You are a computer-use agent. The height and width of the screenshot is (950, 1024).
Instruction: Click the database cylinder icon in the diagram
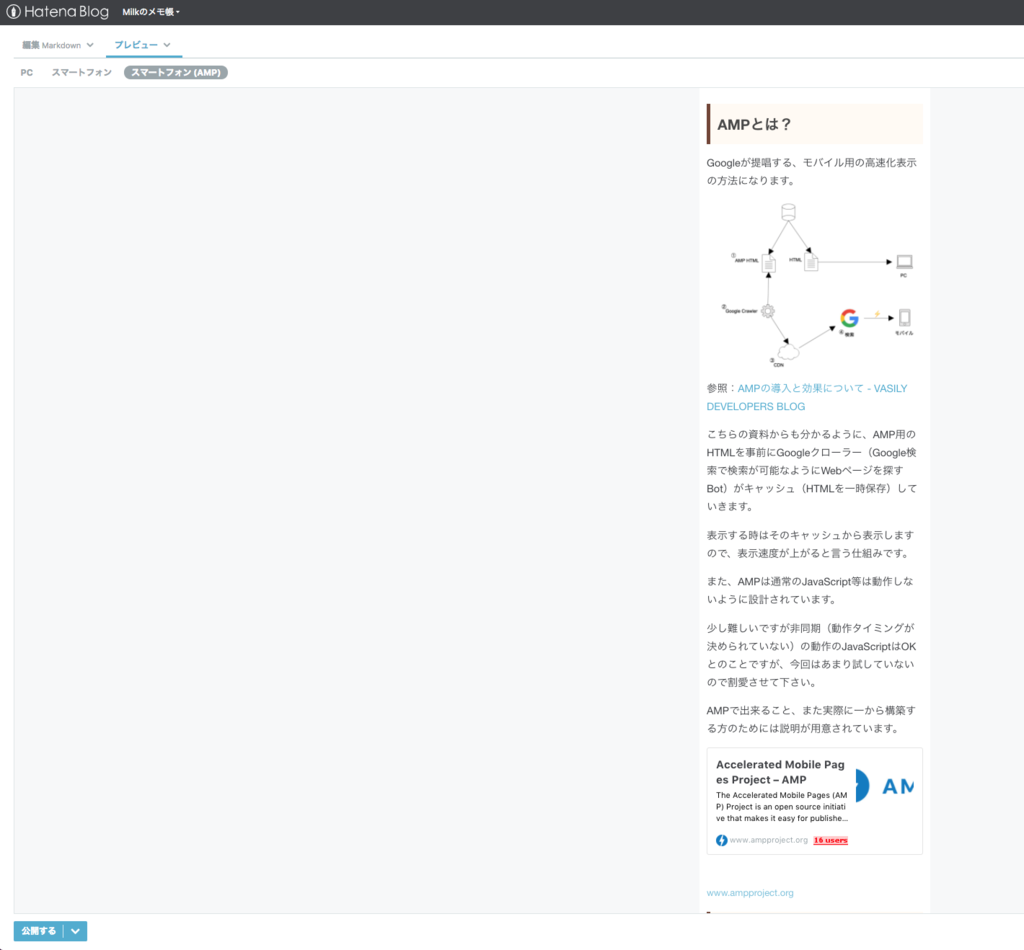tap(788, 212)
